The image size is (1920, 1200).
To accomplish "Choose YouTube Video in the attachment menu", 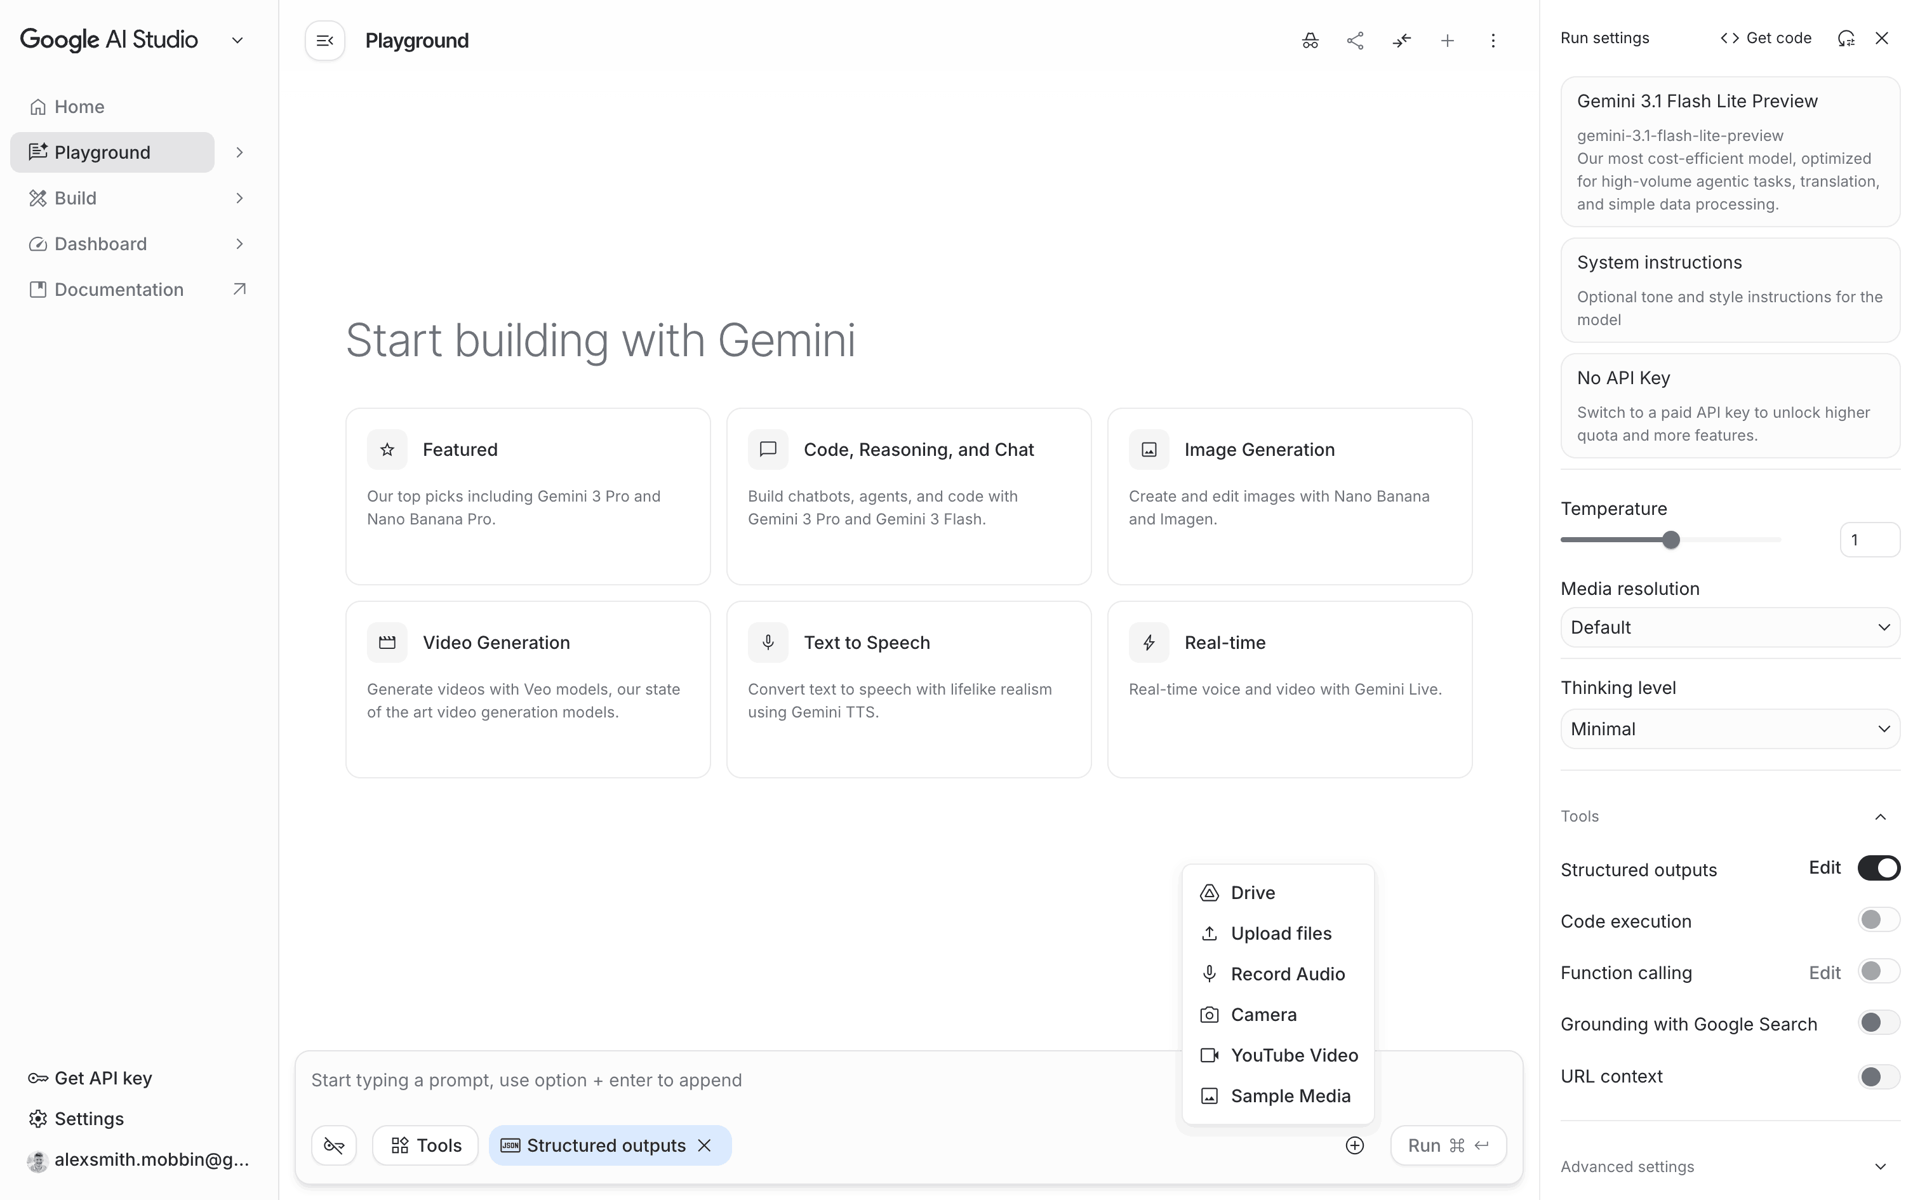I will point(1278,1056).
